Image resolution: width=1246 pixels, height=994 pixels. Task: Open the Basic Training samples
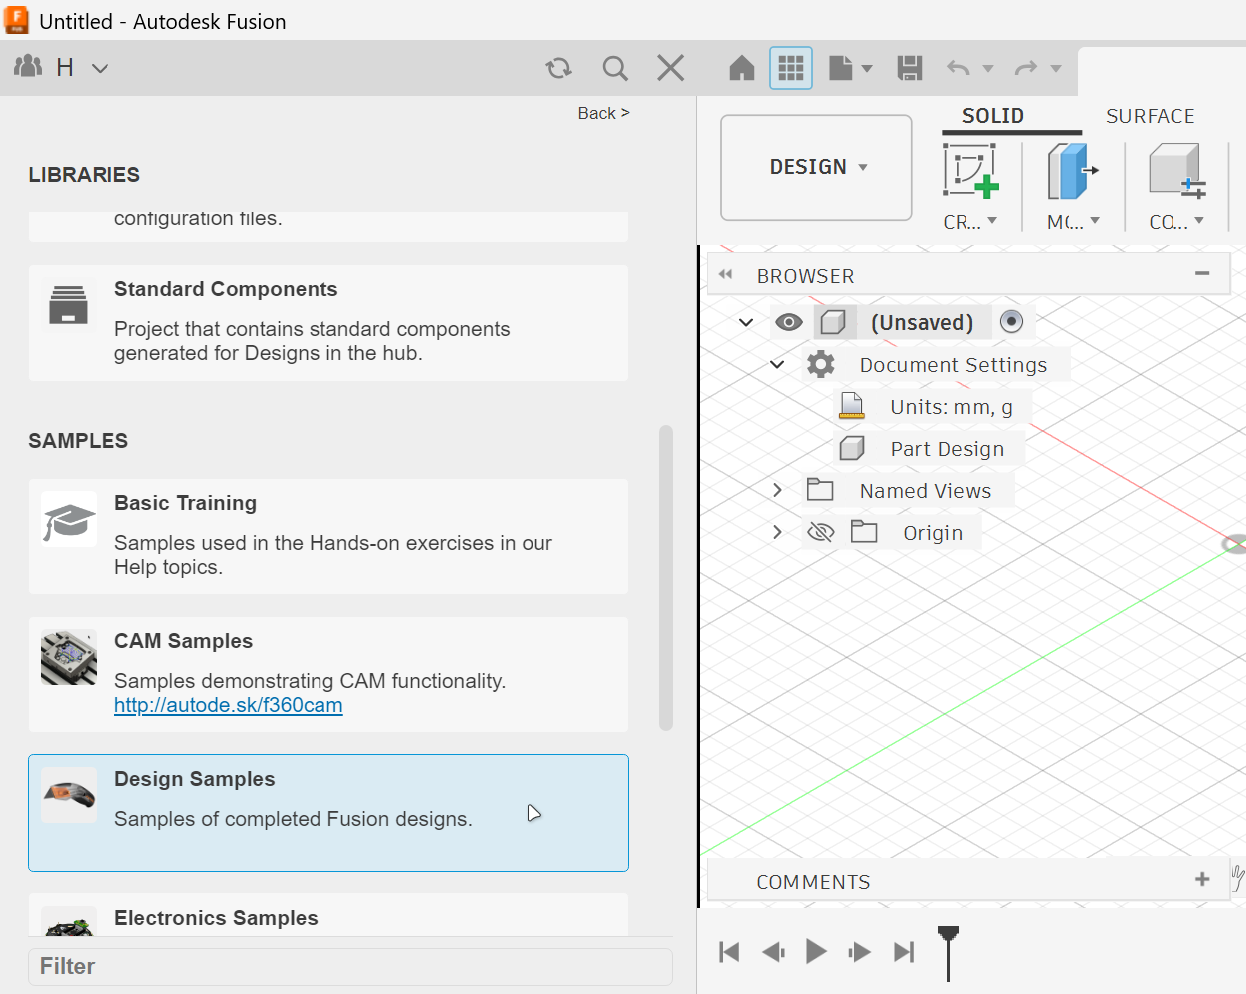pos(328,537)
